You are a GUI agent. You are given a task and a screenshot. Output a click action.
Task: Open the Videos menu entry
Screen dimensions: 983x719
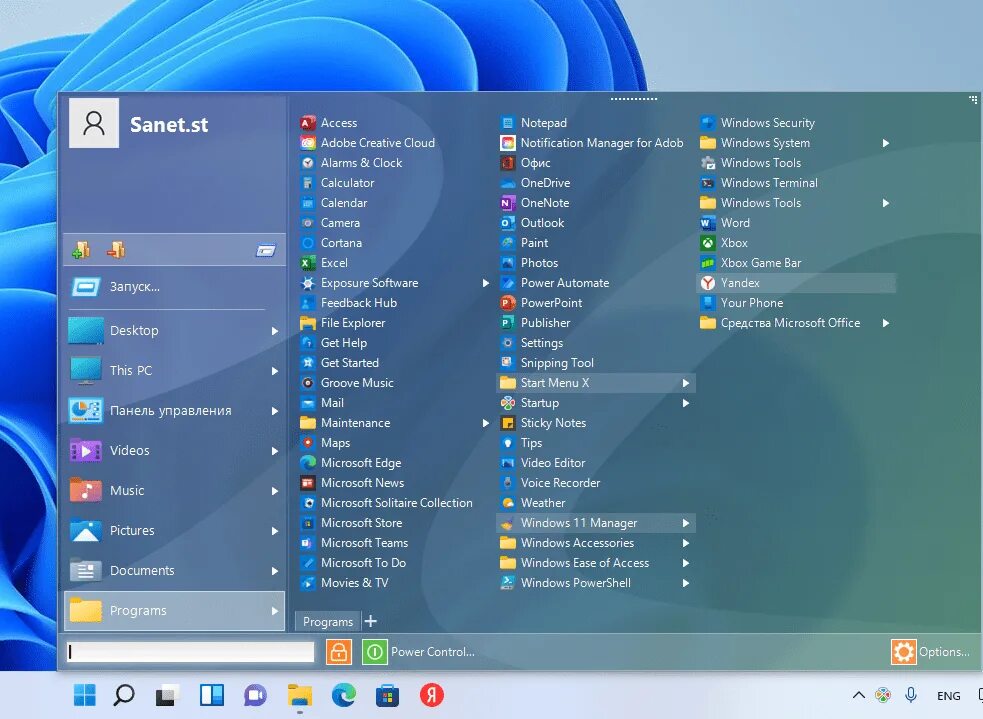point(174,451)
